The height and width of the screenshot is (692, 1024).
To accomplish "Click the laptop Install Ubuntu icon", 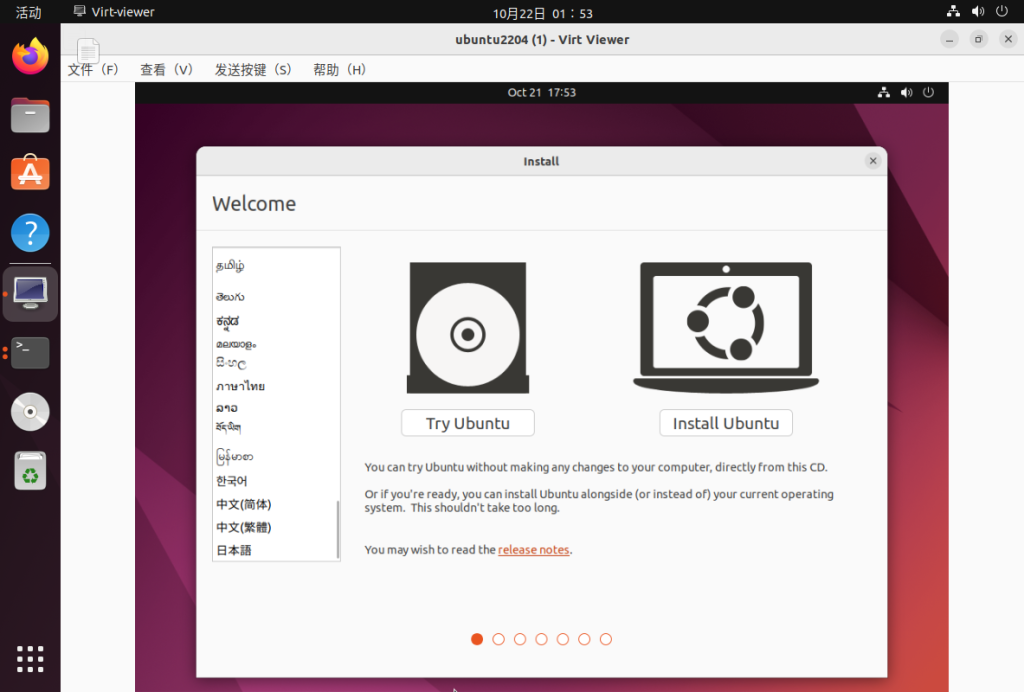I will click(725, 326).
